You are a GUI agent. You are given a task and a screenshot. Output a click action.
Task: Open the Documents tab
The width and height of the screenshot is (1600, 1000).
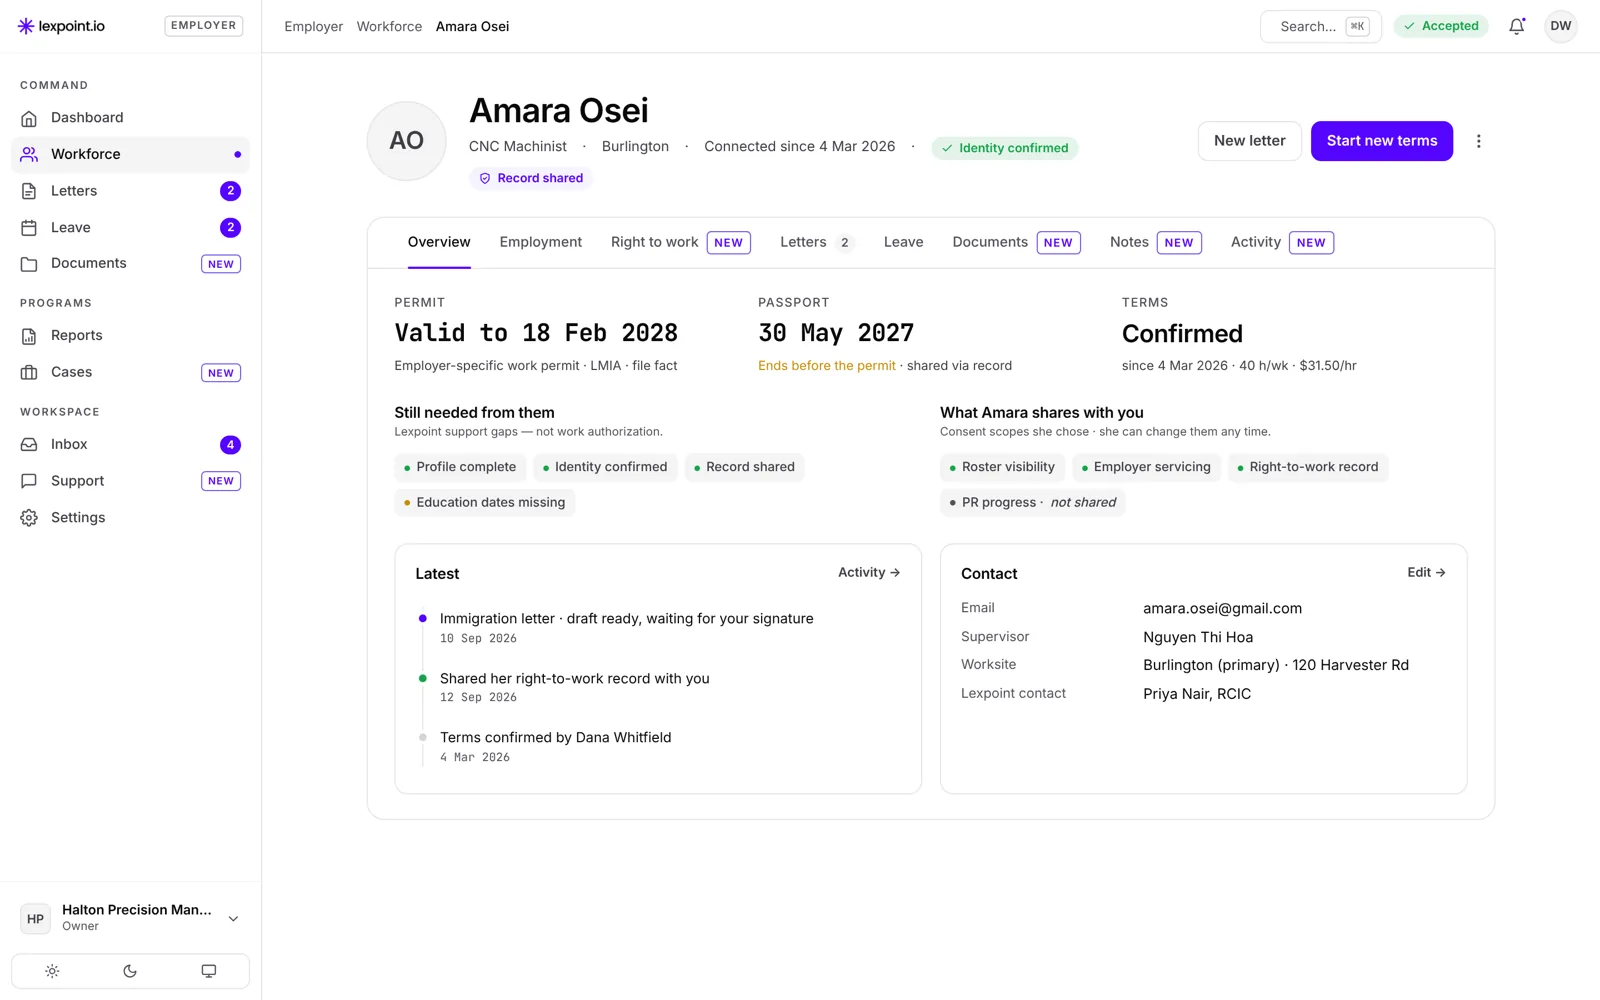coord(1016,242)
